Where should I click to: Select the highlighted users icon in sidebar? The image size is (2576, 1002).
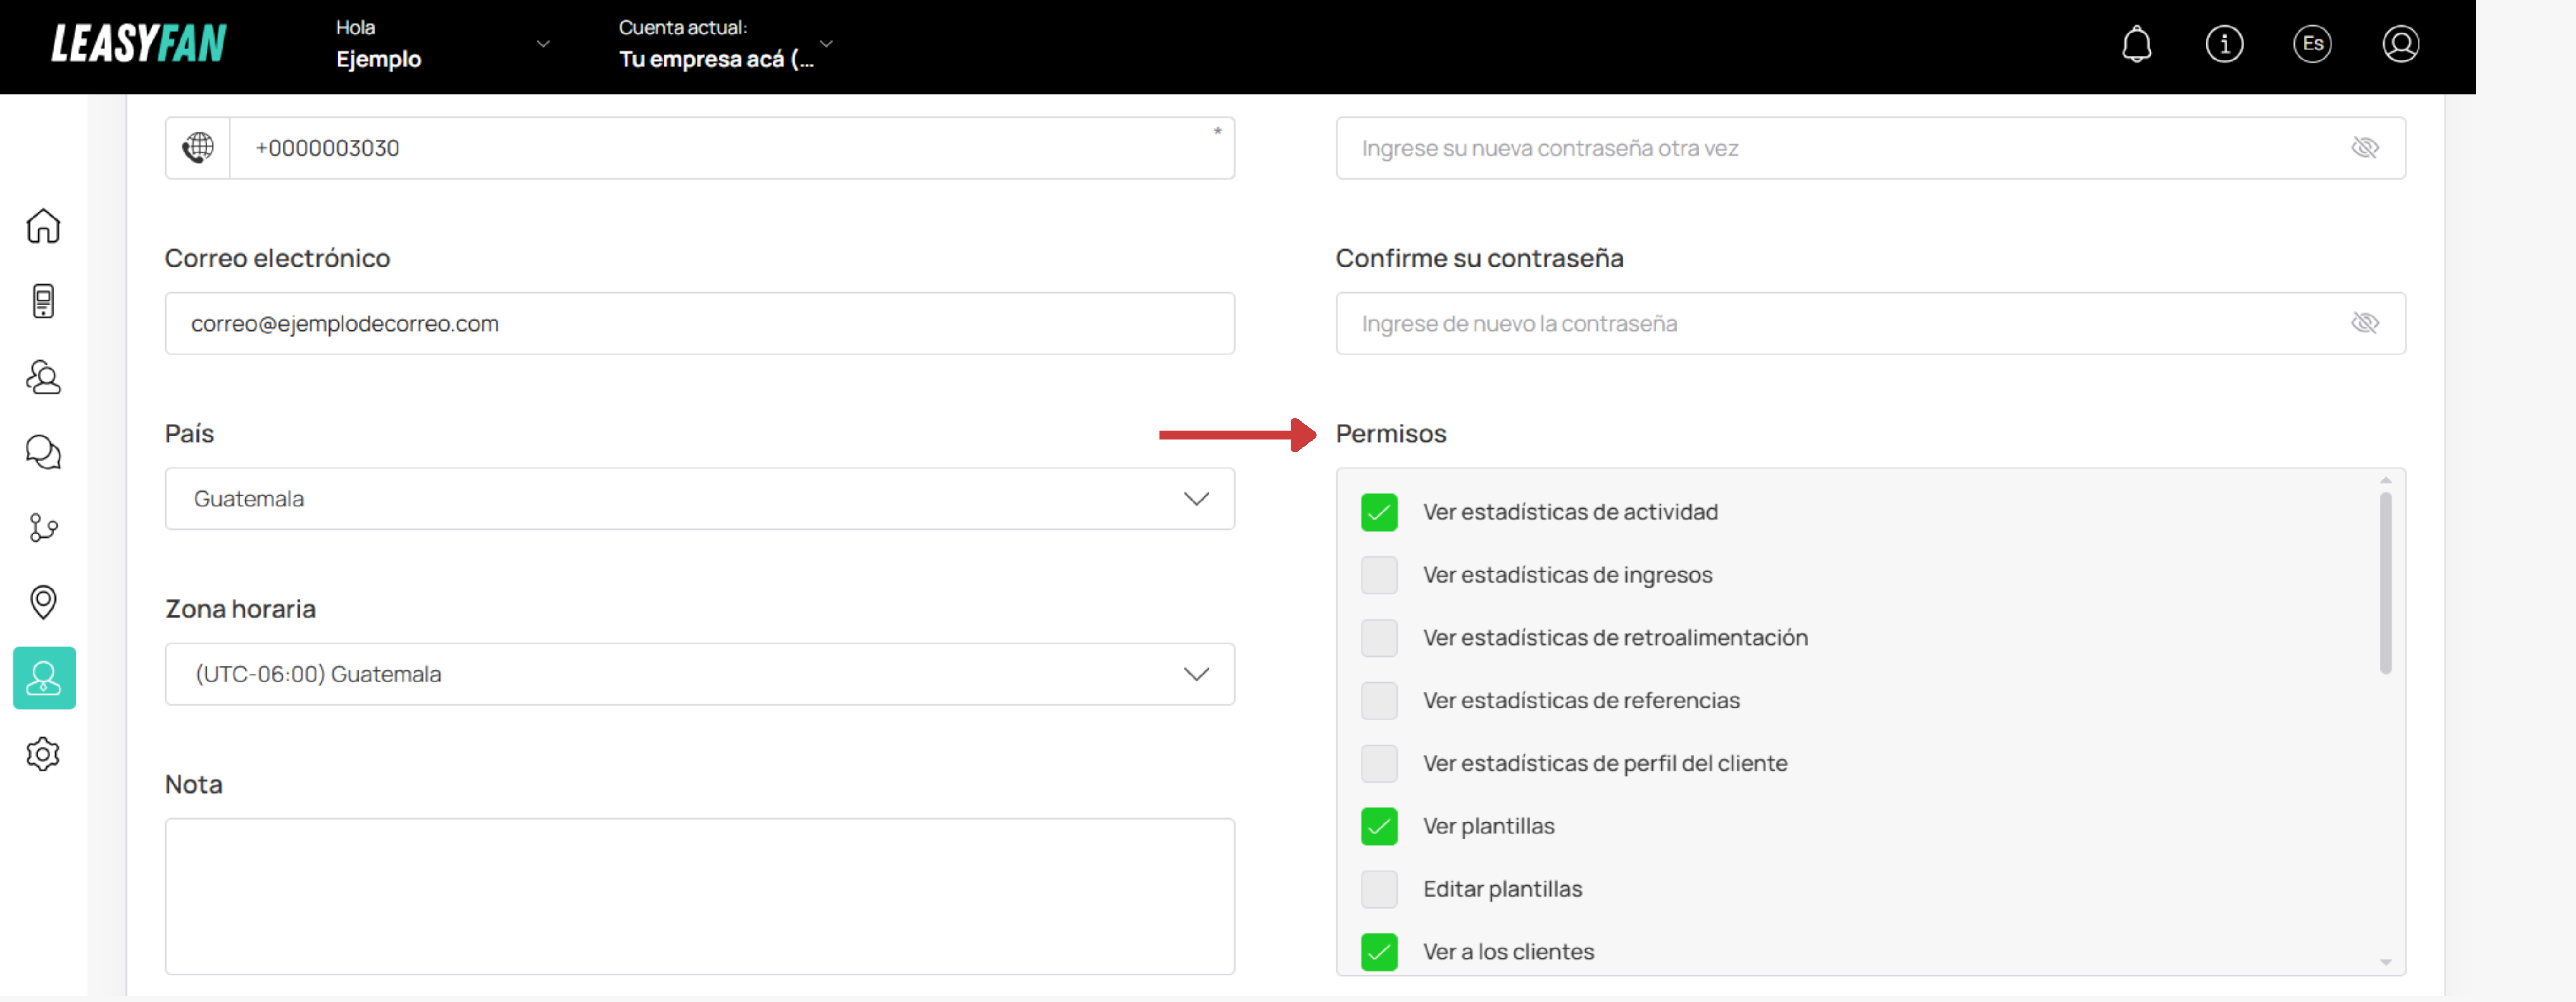(44, 678)
